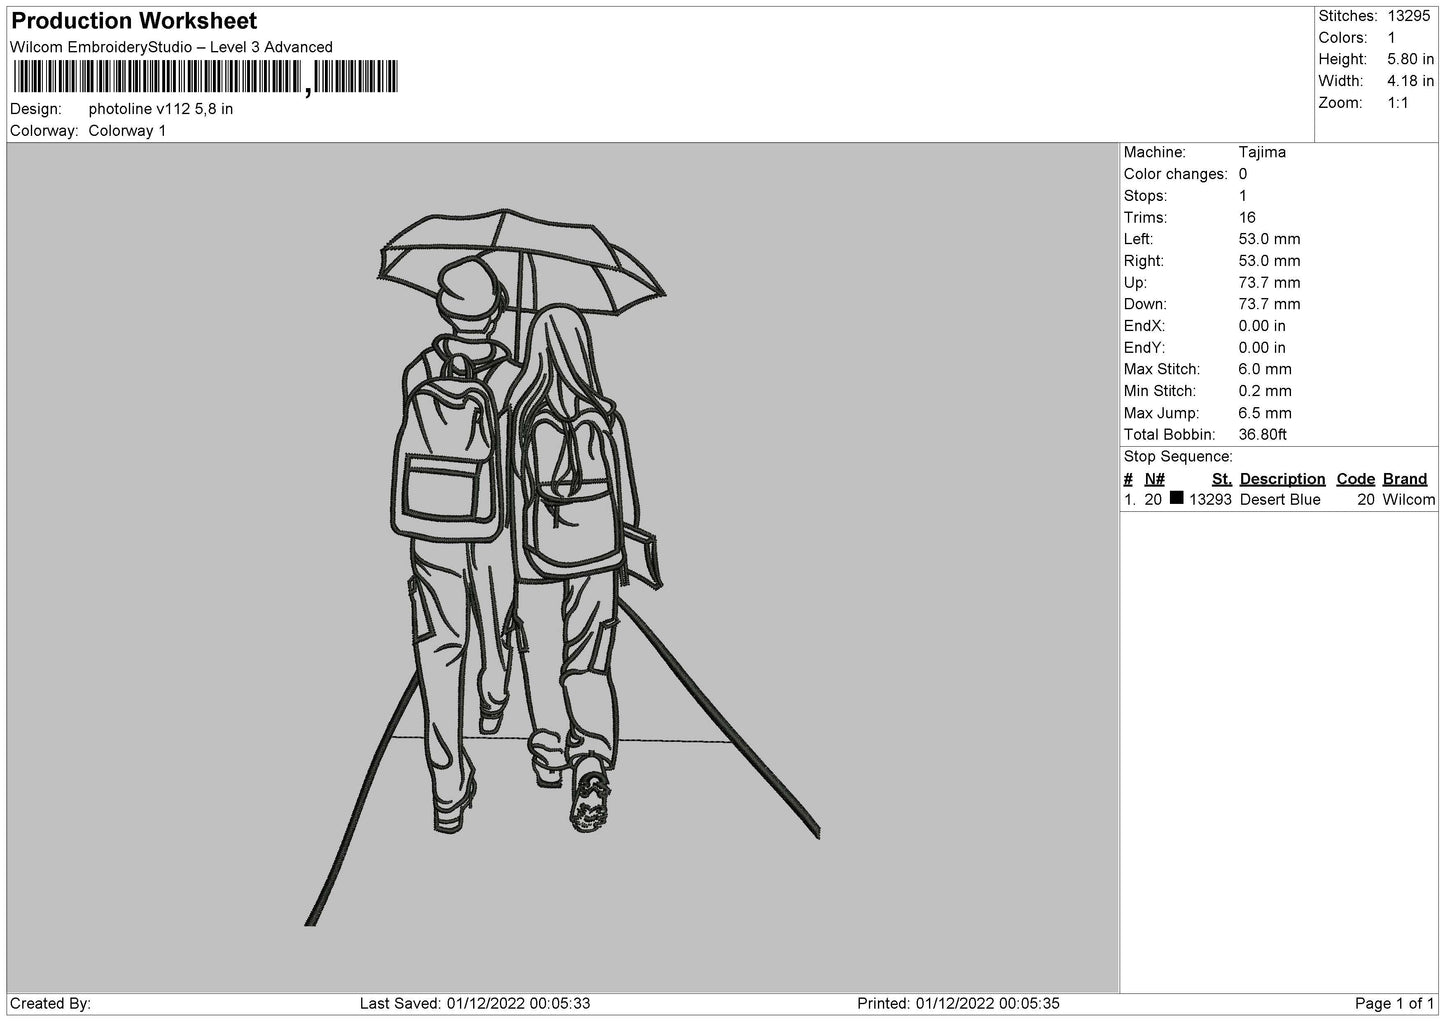Click the Code column header
This screenshot has width=1445, height=1021.
coord(1355,479)
